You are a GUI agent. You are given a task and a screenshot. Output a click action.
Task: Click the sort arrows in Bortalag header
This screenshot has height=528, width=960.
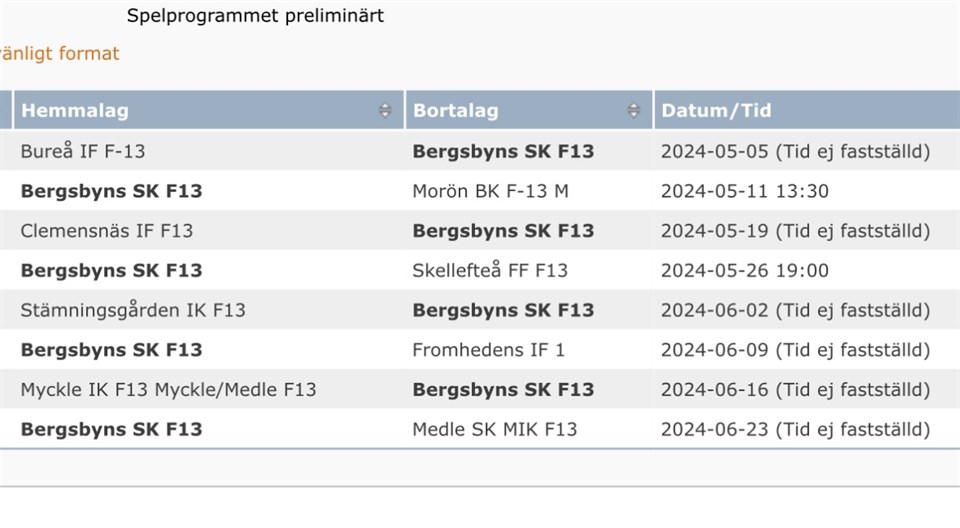click(633, 111)
